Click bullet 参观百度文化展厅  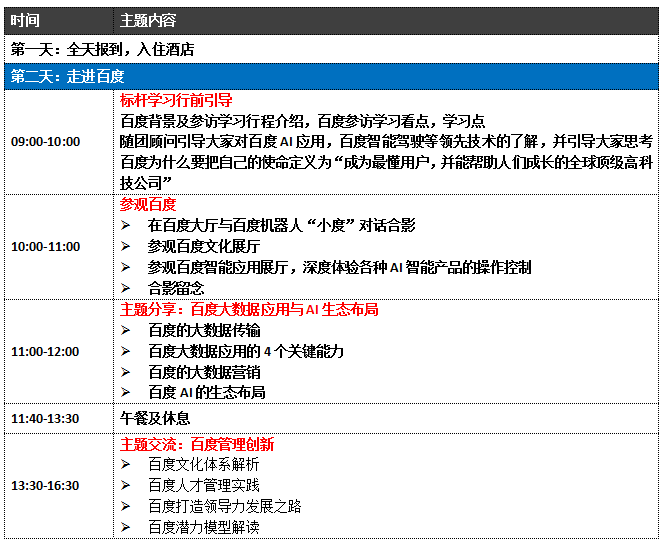tap(204, 246)
